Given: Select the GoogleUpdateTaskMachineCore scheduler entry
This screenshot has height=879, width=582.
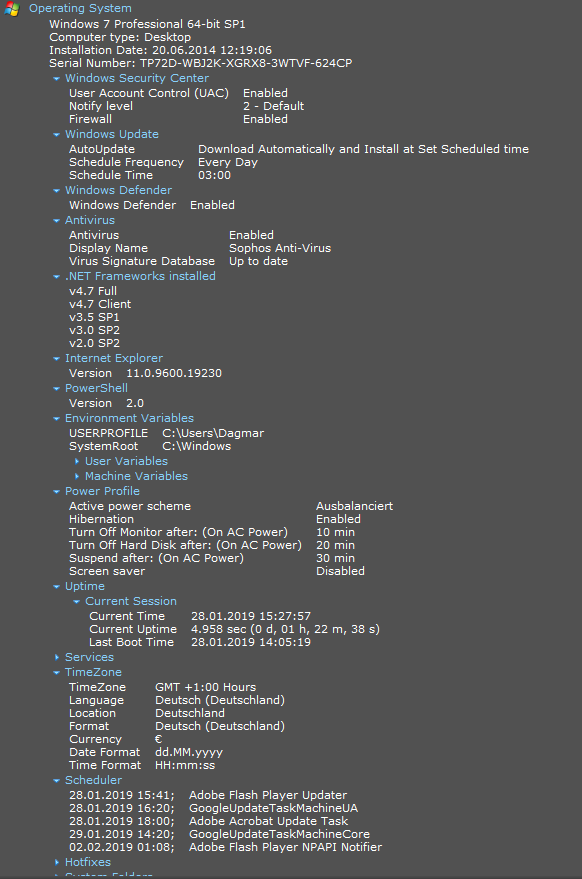Looking at the screenshot, I should (219, 834).
